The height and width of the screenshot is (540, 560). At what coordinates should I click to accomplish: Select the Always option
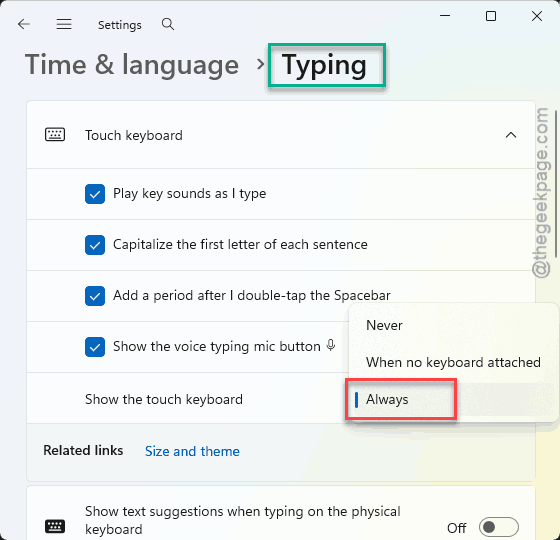[x=454, y=399]
